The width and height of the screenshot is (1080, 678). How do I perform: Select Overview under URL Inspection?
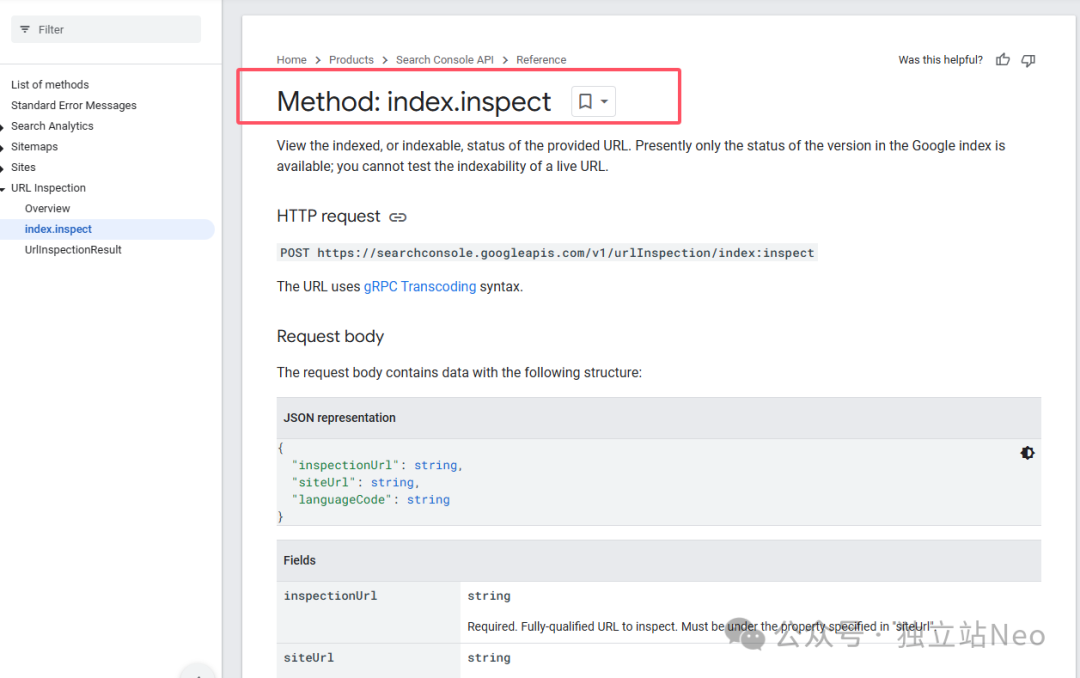click(47, 209)
